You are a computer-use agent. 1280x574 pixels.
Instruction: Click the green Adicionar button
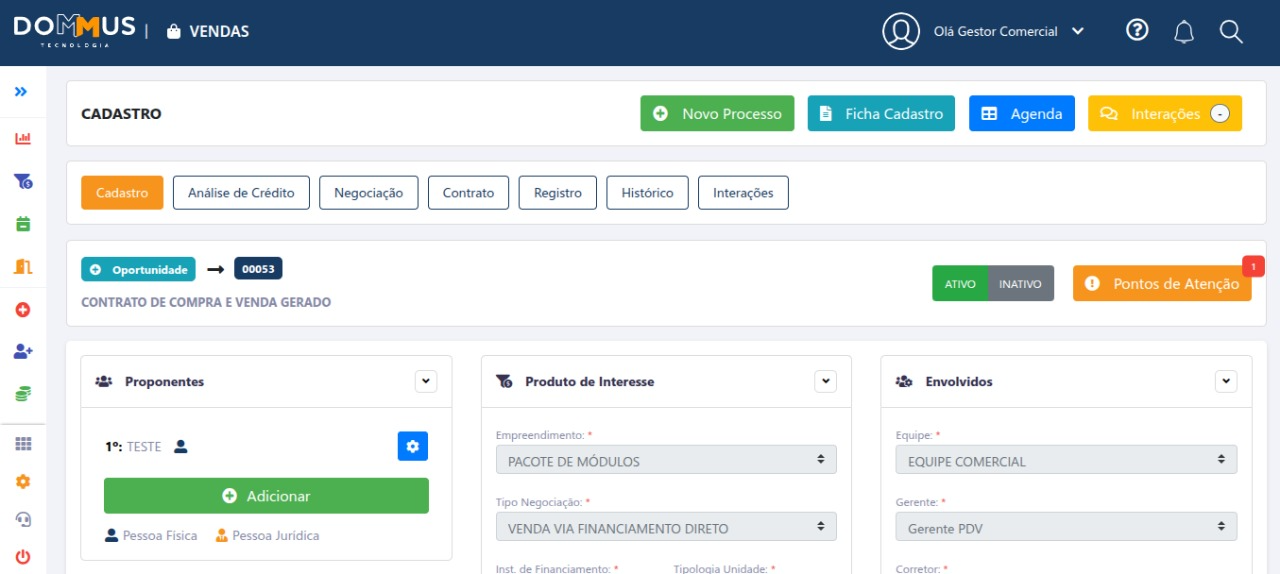[266, 496]
